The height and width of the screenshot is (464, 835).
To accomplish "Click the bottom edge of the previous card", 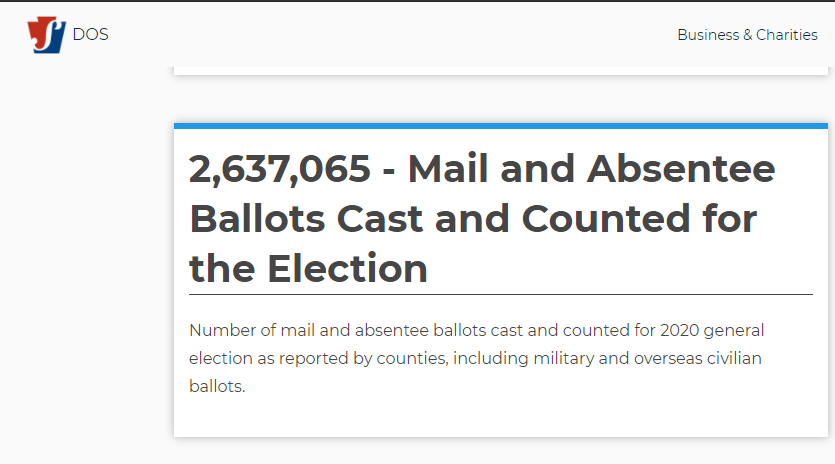I will (x=501, y=71).
